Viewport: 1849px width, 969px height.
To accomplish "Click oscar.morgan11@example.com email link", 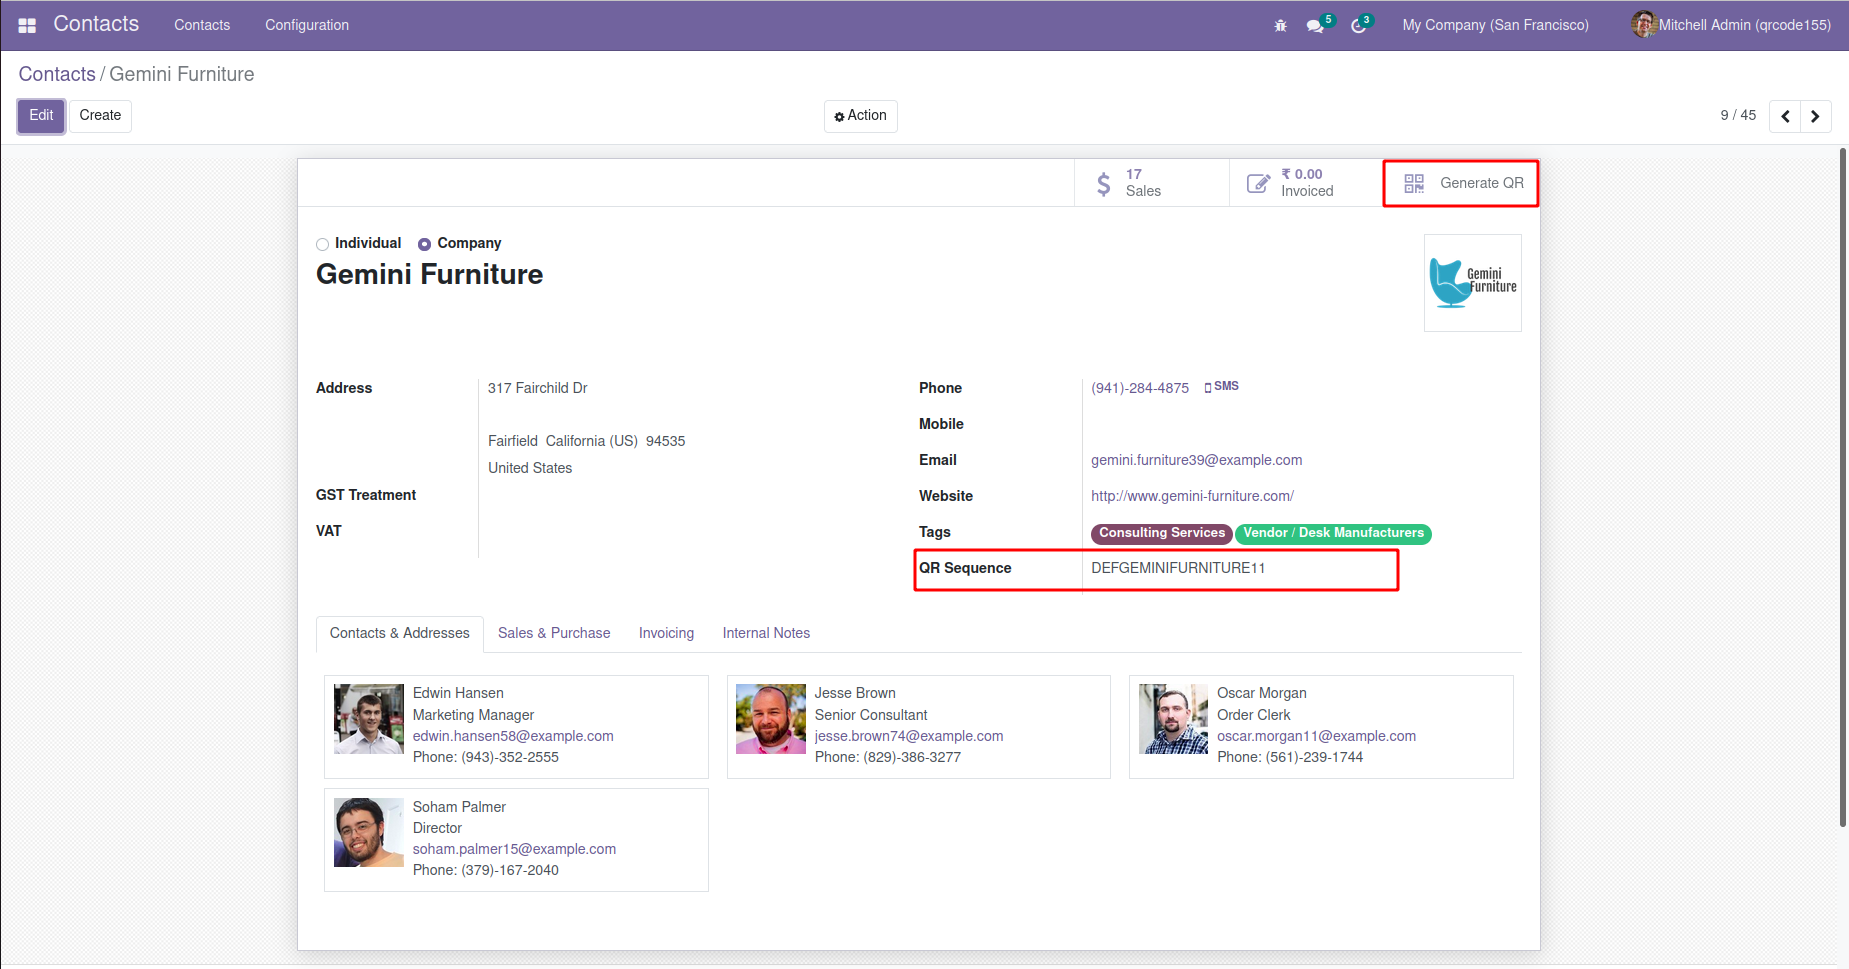I will coord(1316,736).
